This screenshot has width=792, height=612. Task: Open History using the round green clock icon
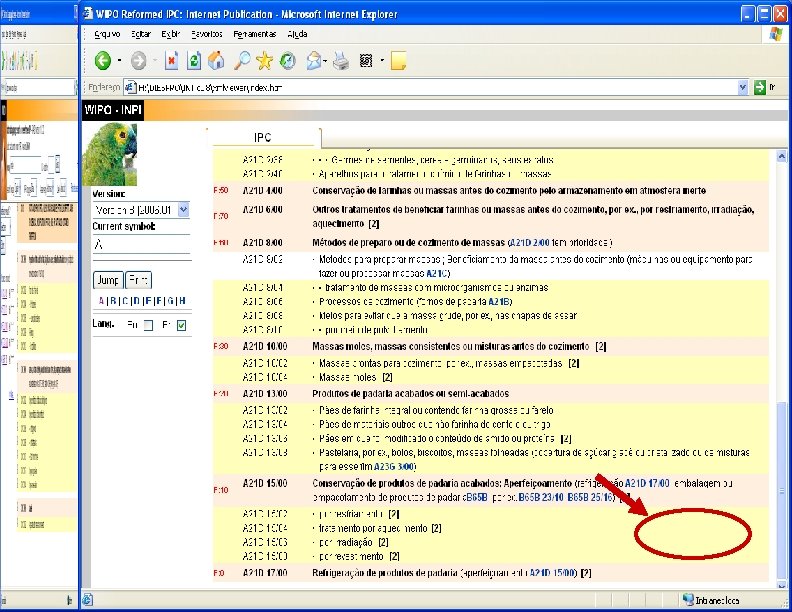click(x=288, y=61)
